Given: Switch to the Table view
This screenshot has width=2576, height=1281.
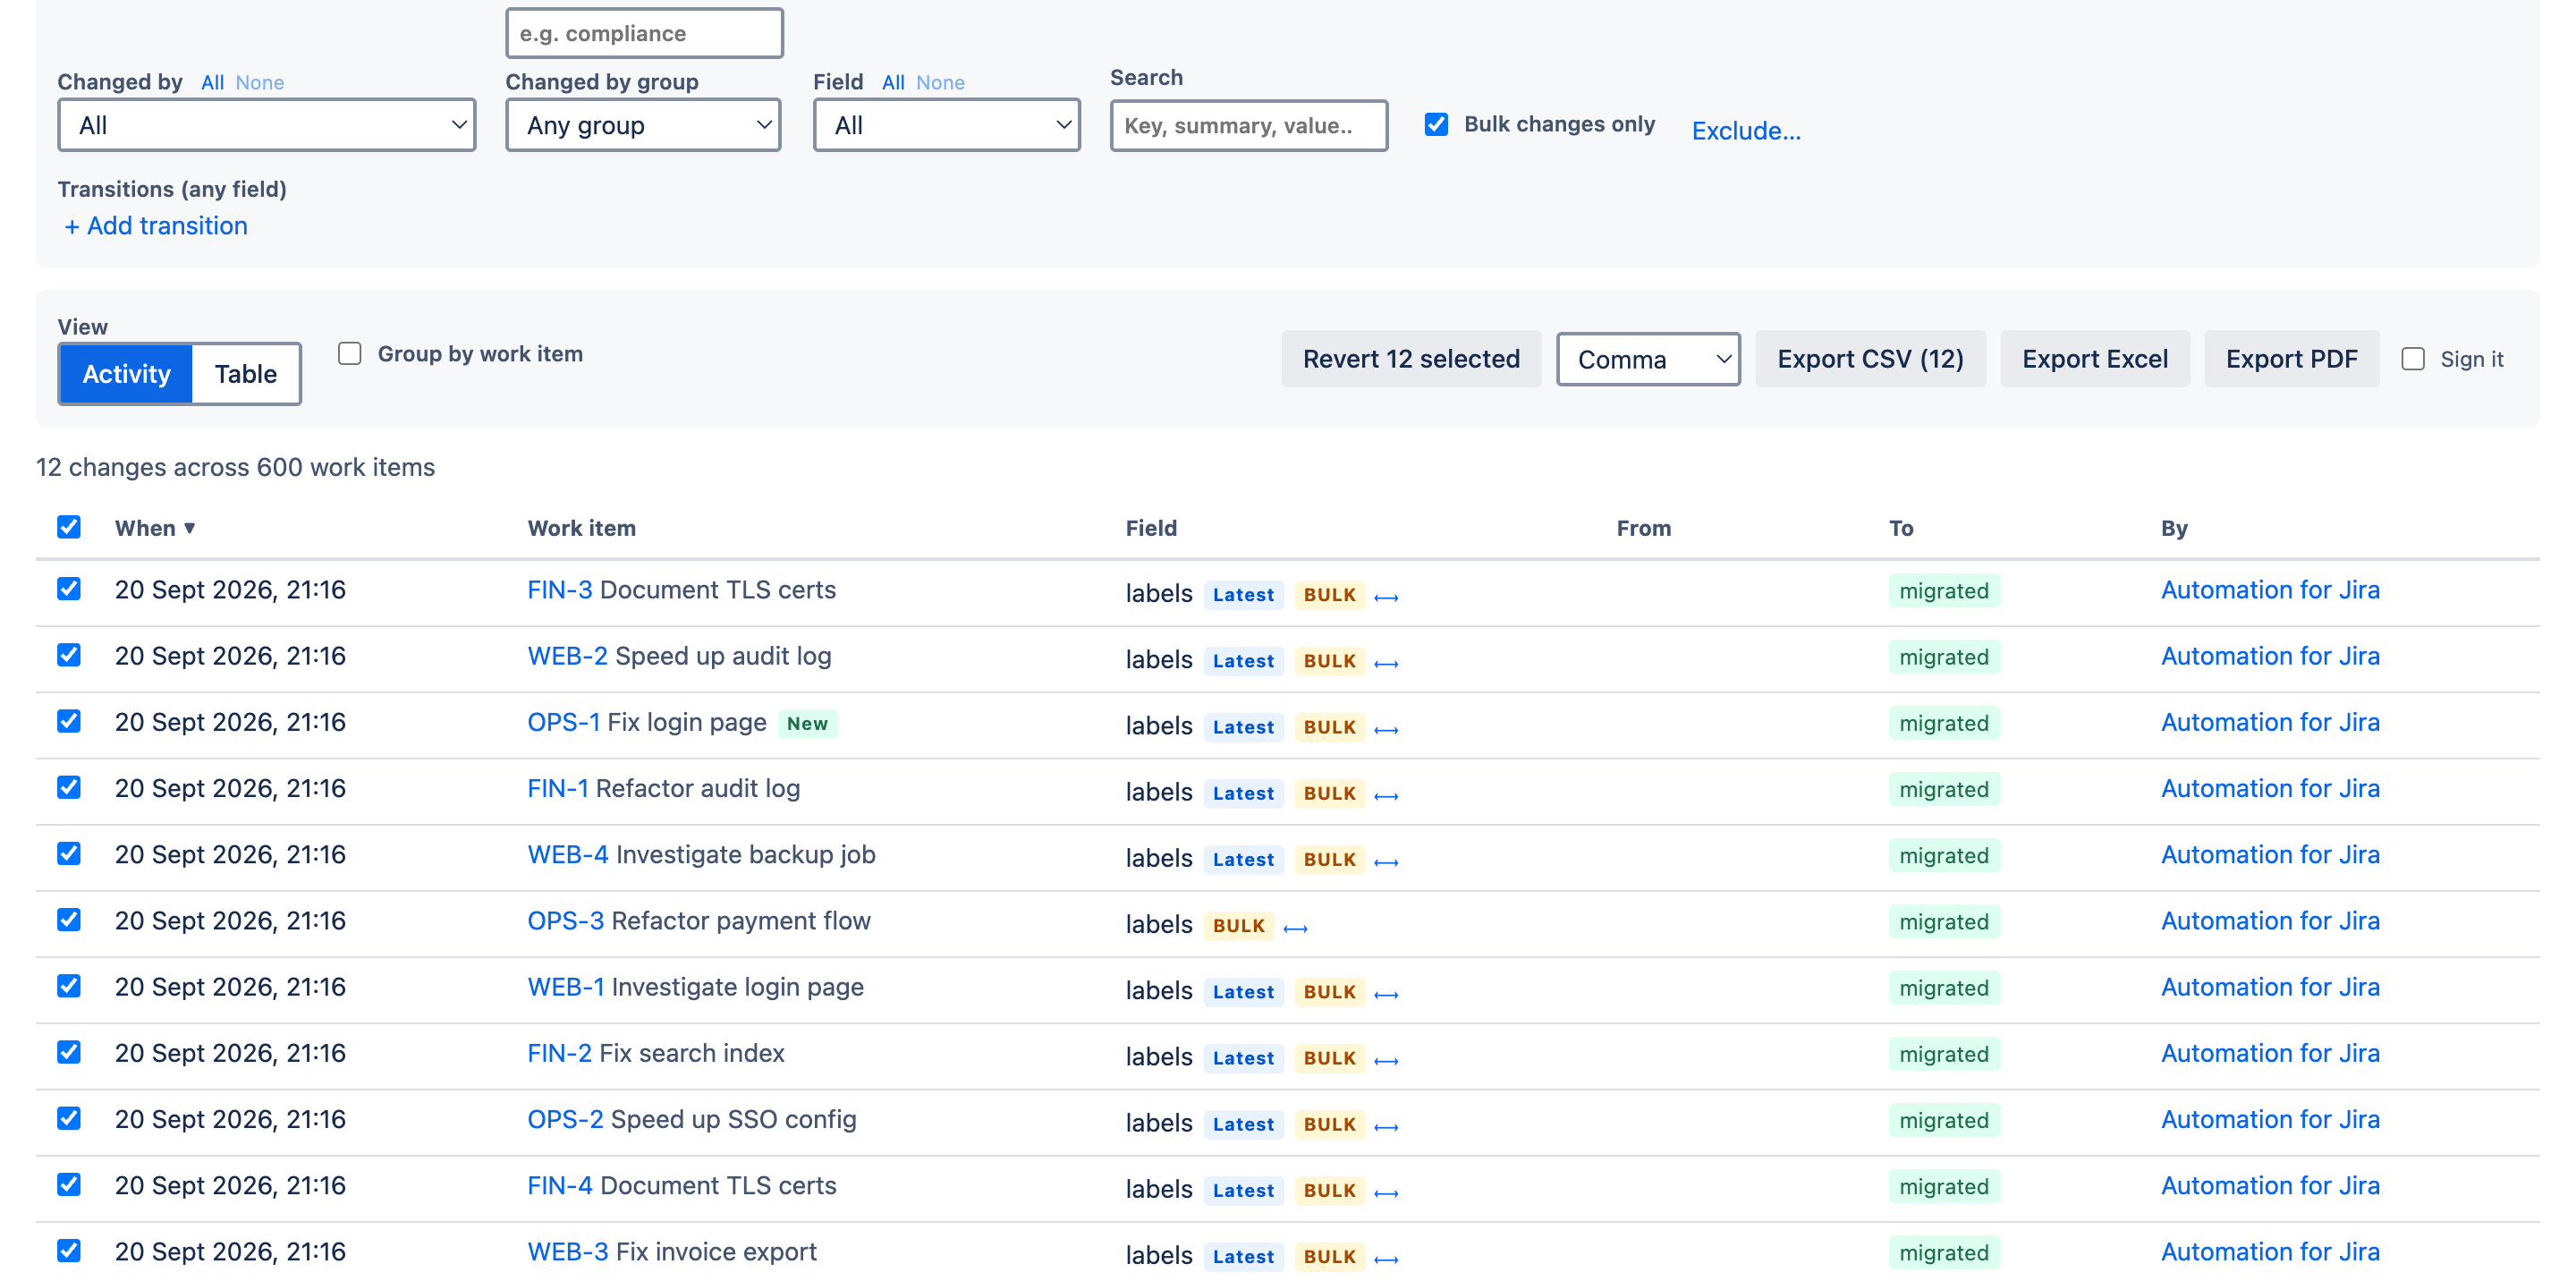Looking at the screenshot, I should [246, 374].
